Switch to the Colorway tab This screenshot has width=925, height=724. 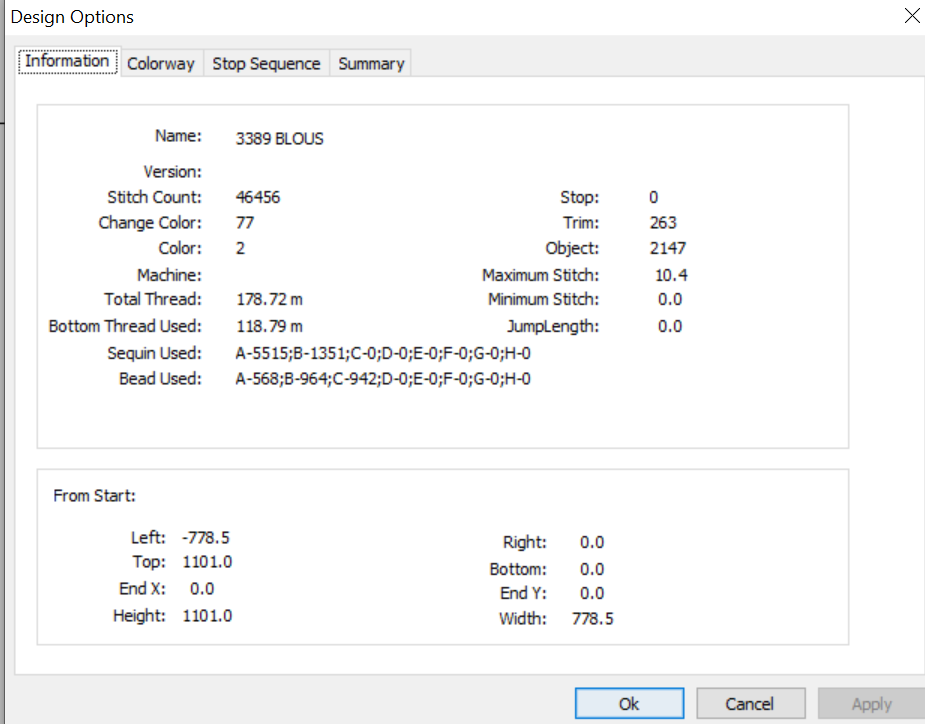(161, 63)
